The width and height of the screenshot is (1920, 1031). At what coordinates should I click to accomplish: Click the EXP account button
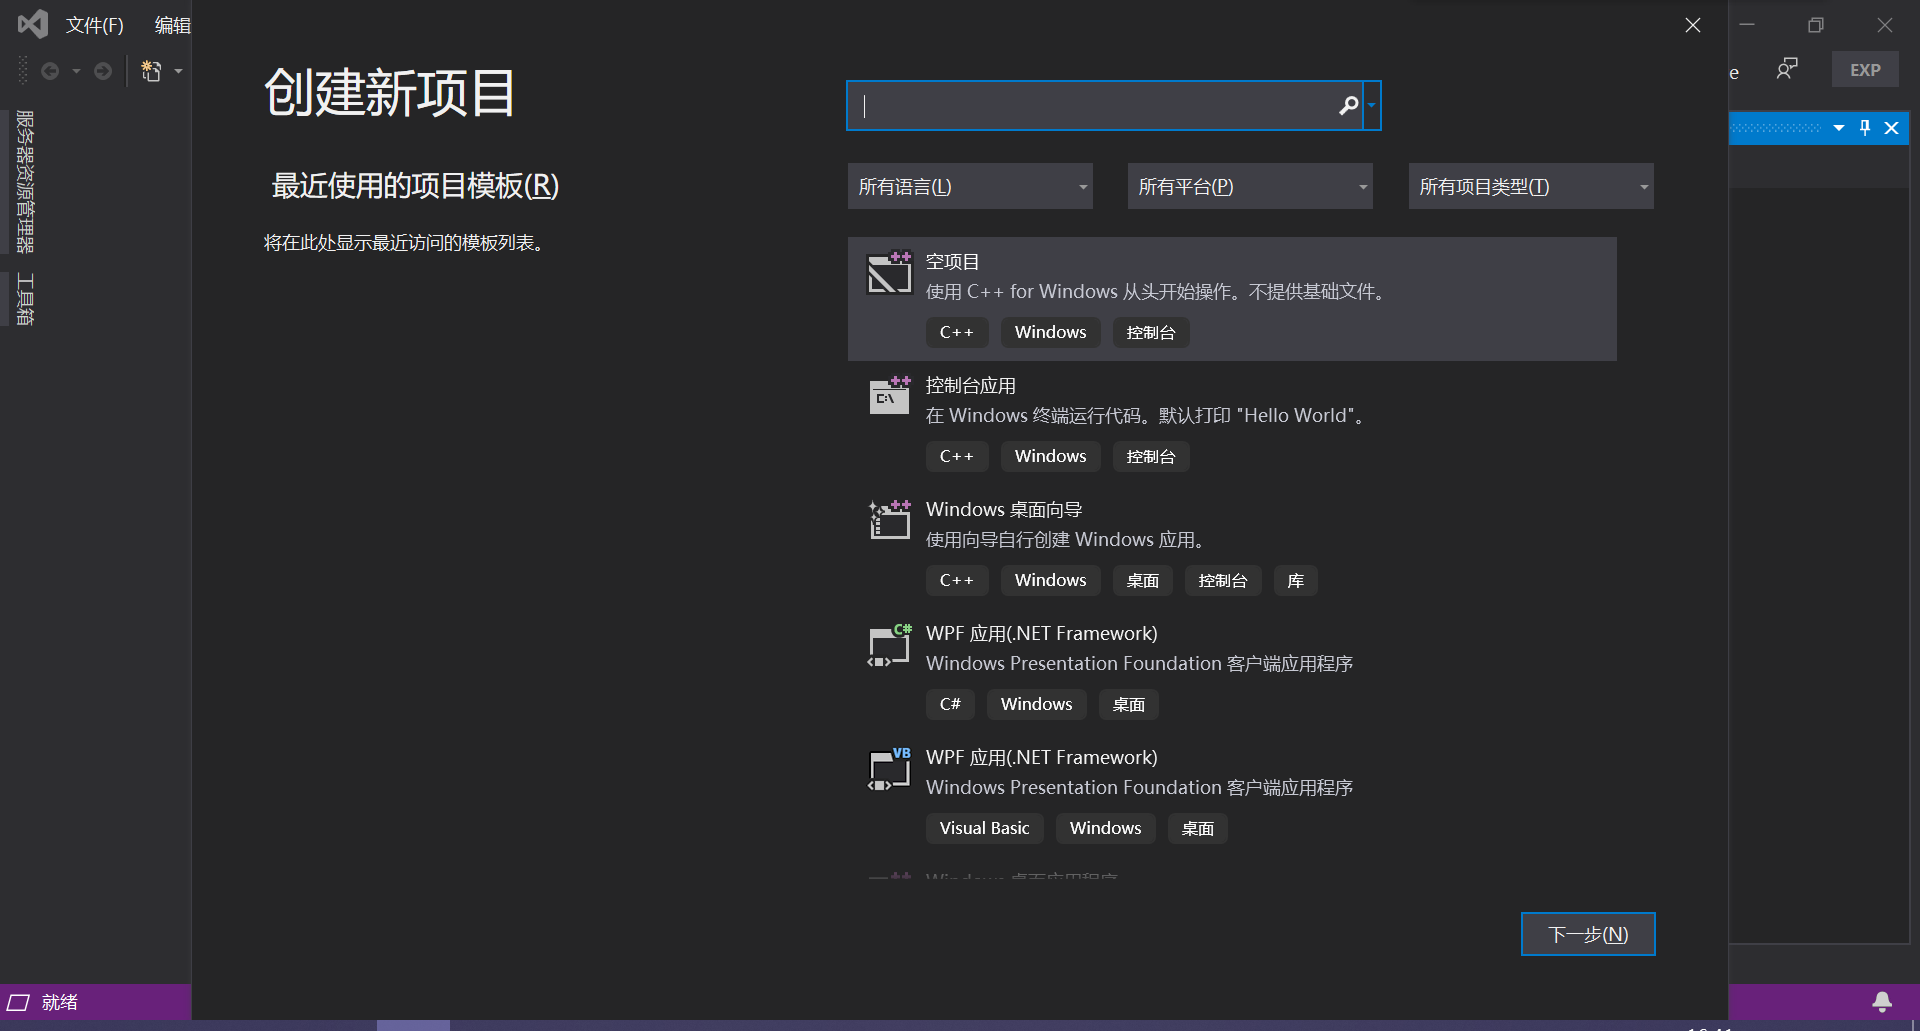(1864, 69)
